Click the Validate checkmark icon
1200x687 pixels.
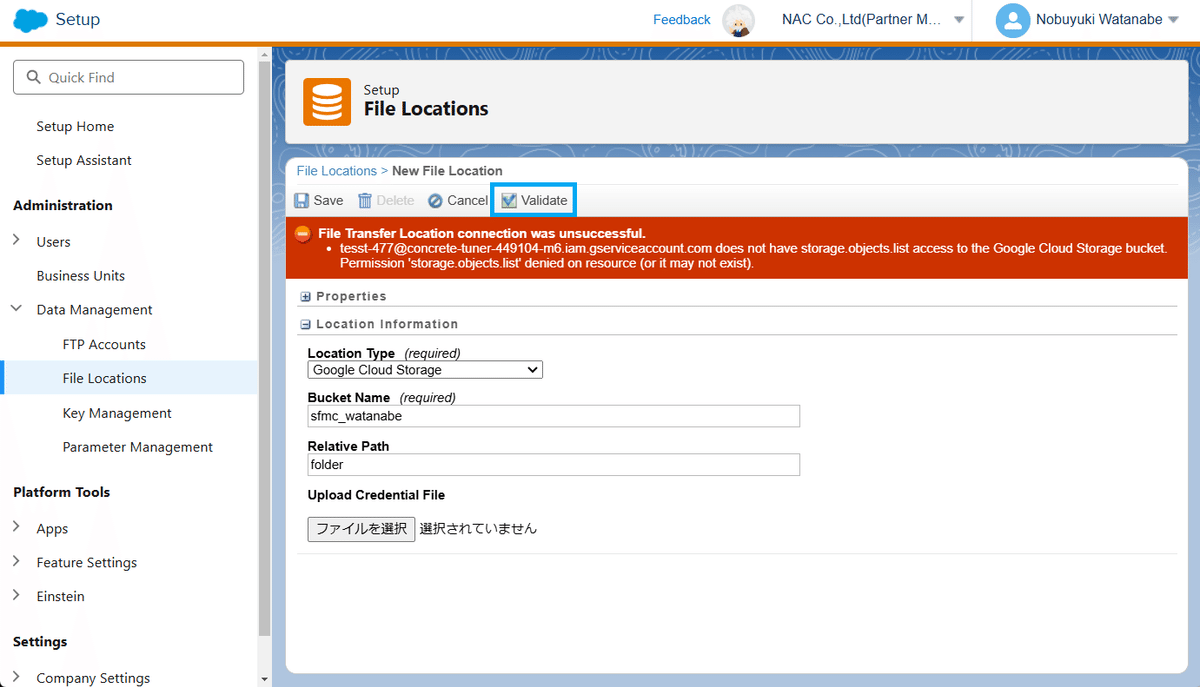pos(509,200)
